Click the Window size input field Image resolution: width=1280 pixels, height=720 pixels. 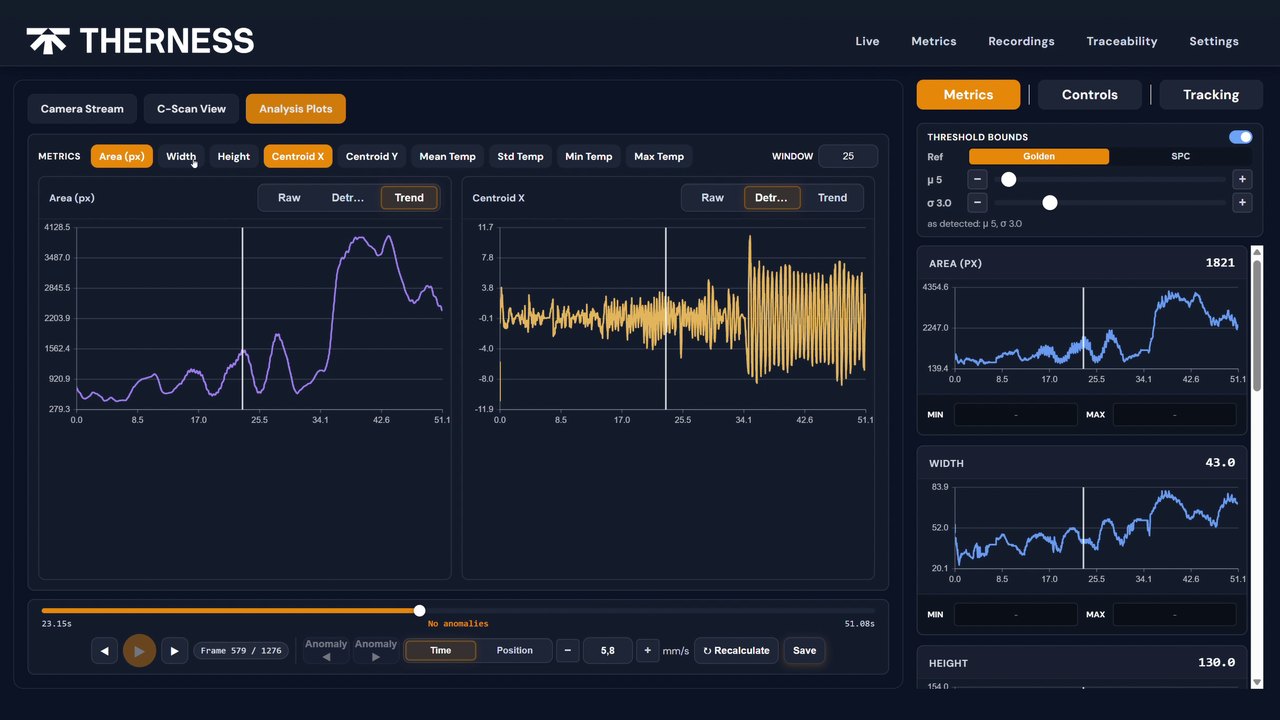pos(848,156)
